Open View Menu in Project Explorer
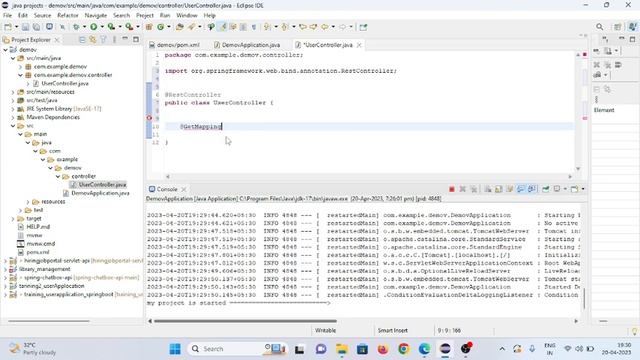The image size is (640, 360). (114, 40)
